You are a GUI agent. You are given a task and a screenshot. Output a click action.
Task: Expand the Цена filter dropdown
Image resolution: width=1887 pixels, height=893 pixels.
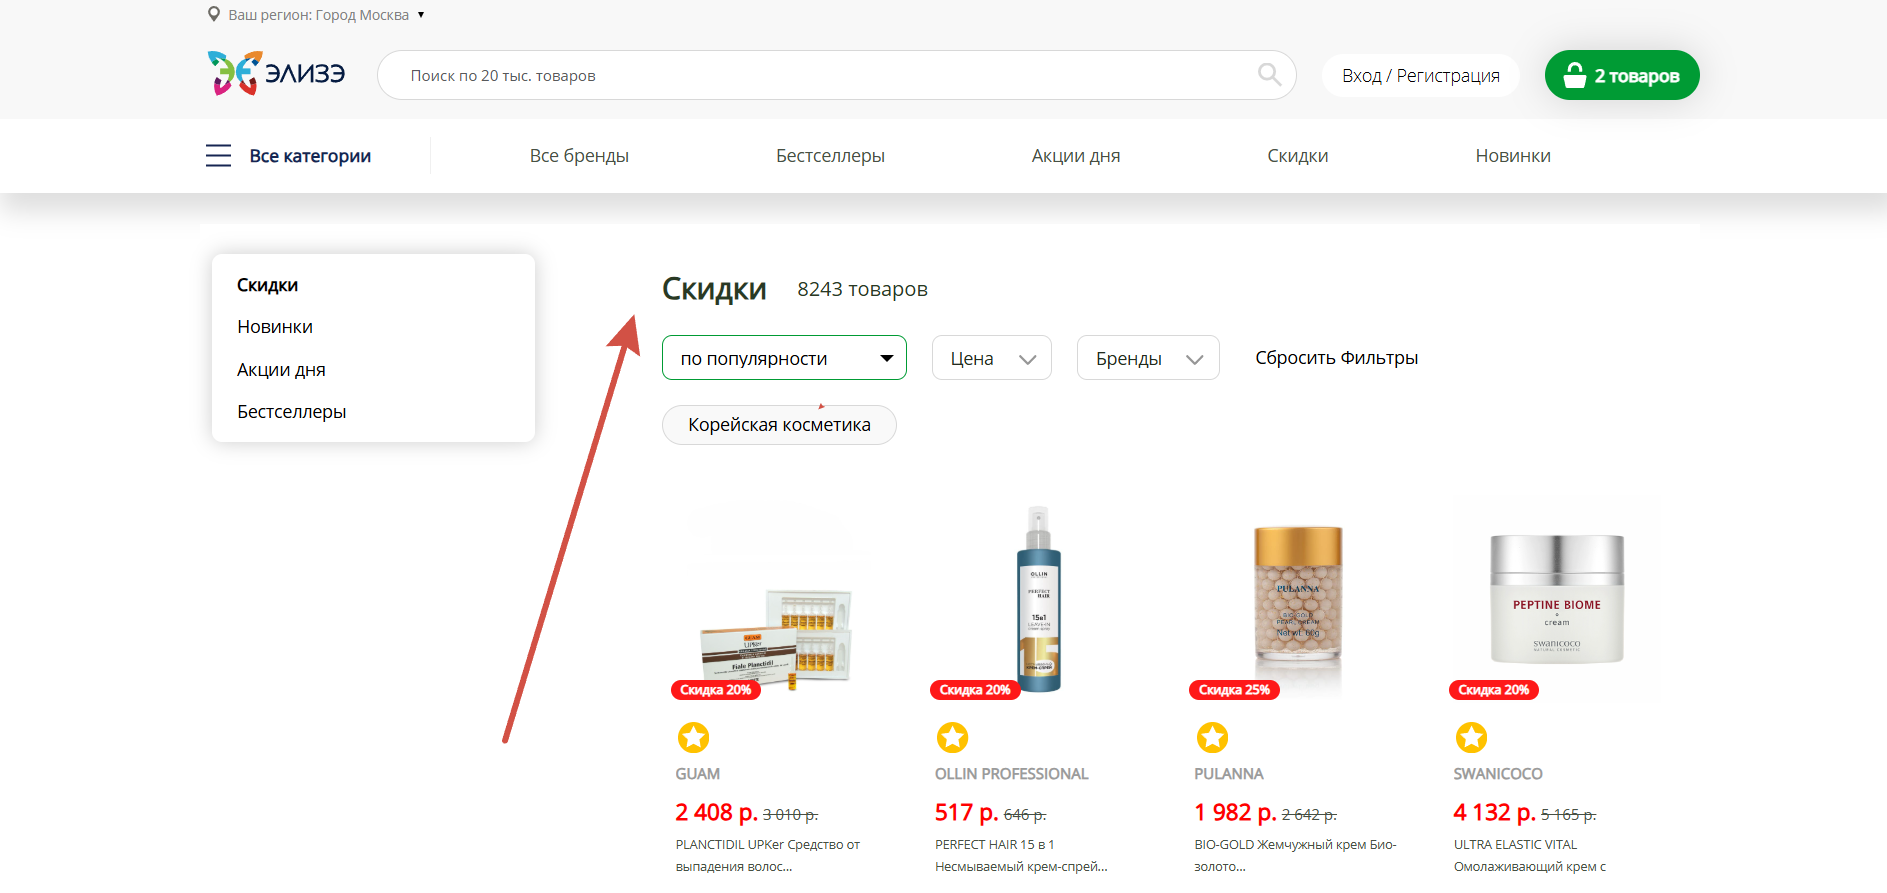point(991,358)
